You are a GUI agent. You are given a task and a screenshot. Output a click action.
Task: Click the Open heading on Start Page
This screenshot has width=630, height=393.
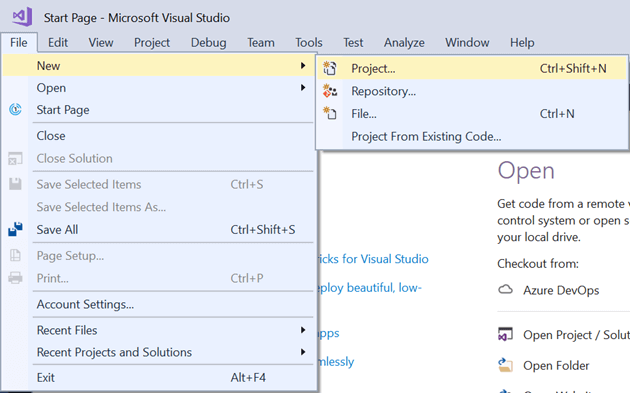pyautogui.click(x=526, y=171)
